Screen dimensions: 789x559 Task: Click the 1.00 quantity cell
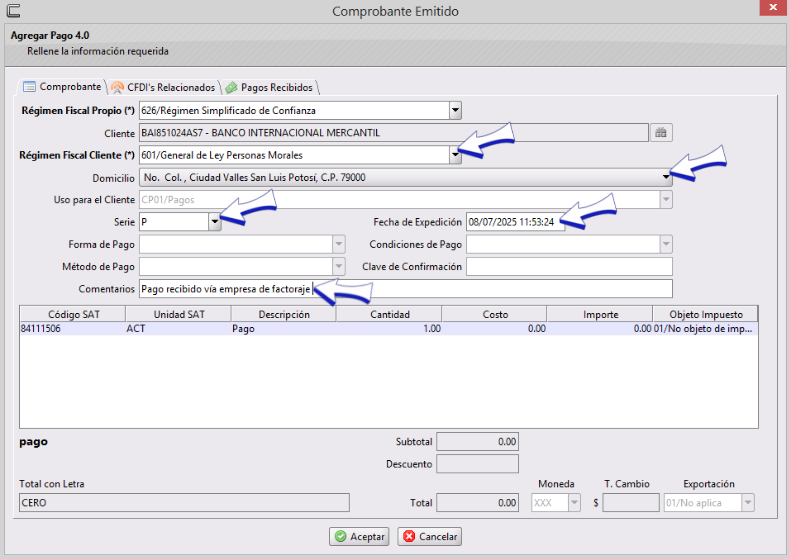(389, 329)
